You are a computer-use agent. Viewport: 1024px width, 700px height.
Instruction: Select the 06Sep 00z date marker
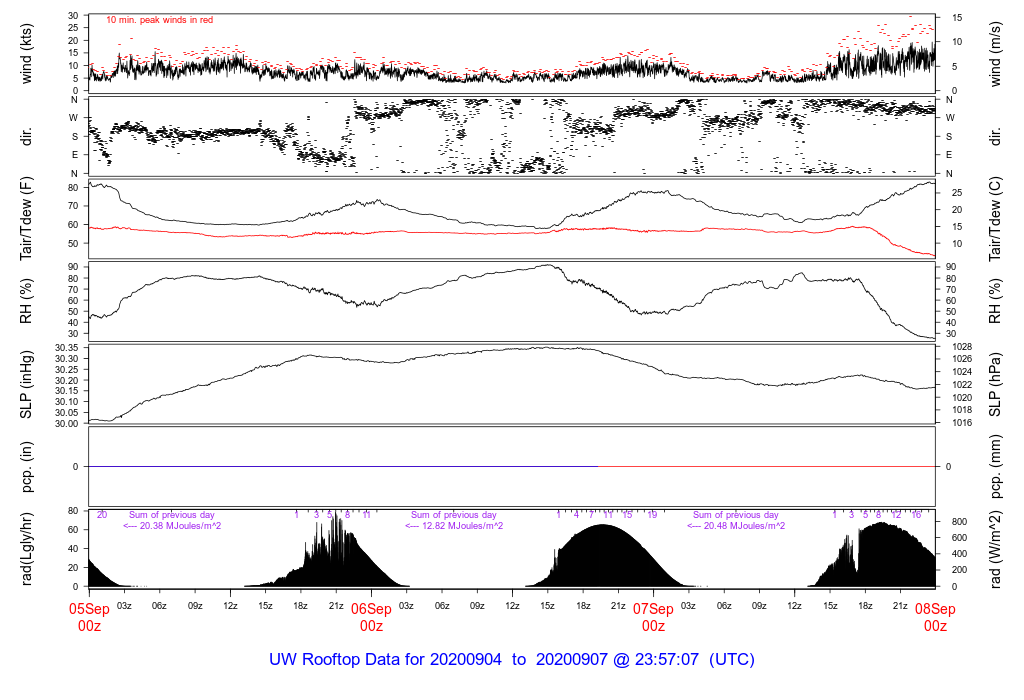(x=371, y=616)
